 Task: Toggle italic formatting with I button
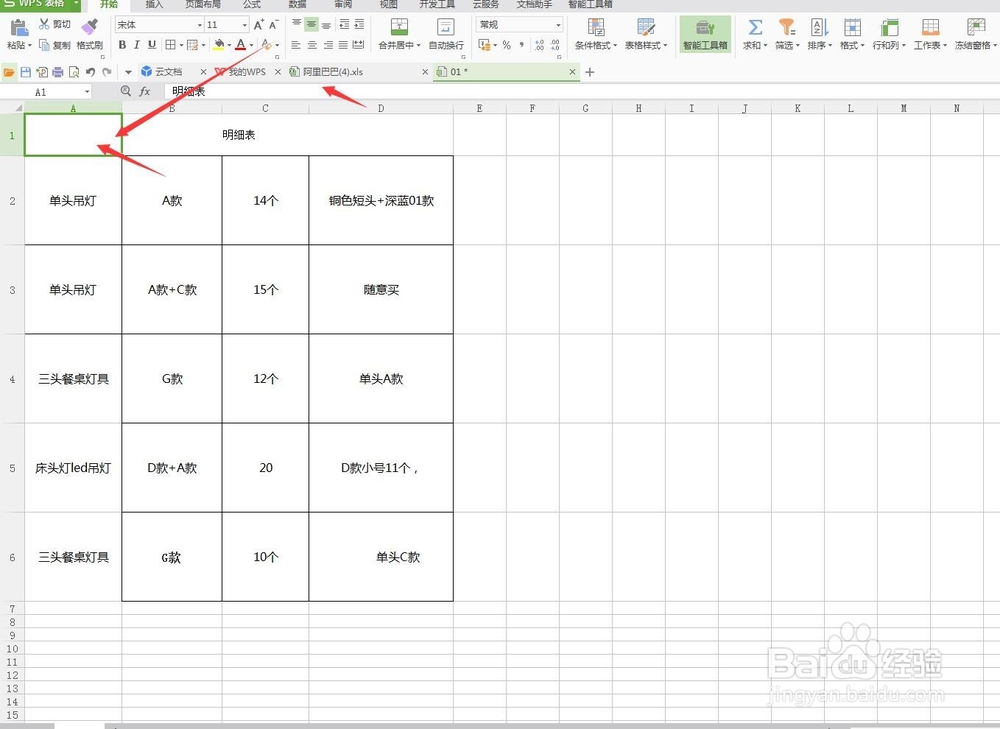(x=137, y=44)
